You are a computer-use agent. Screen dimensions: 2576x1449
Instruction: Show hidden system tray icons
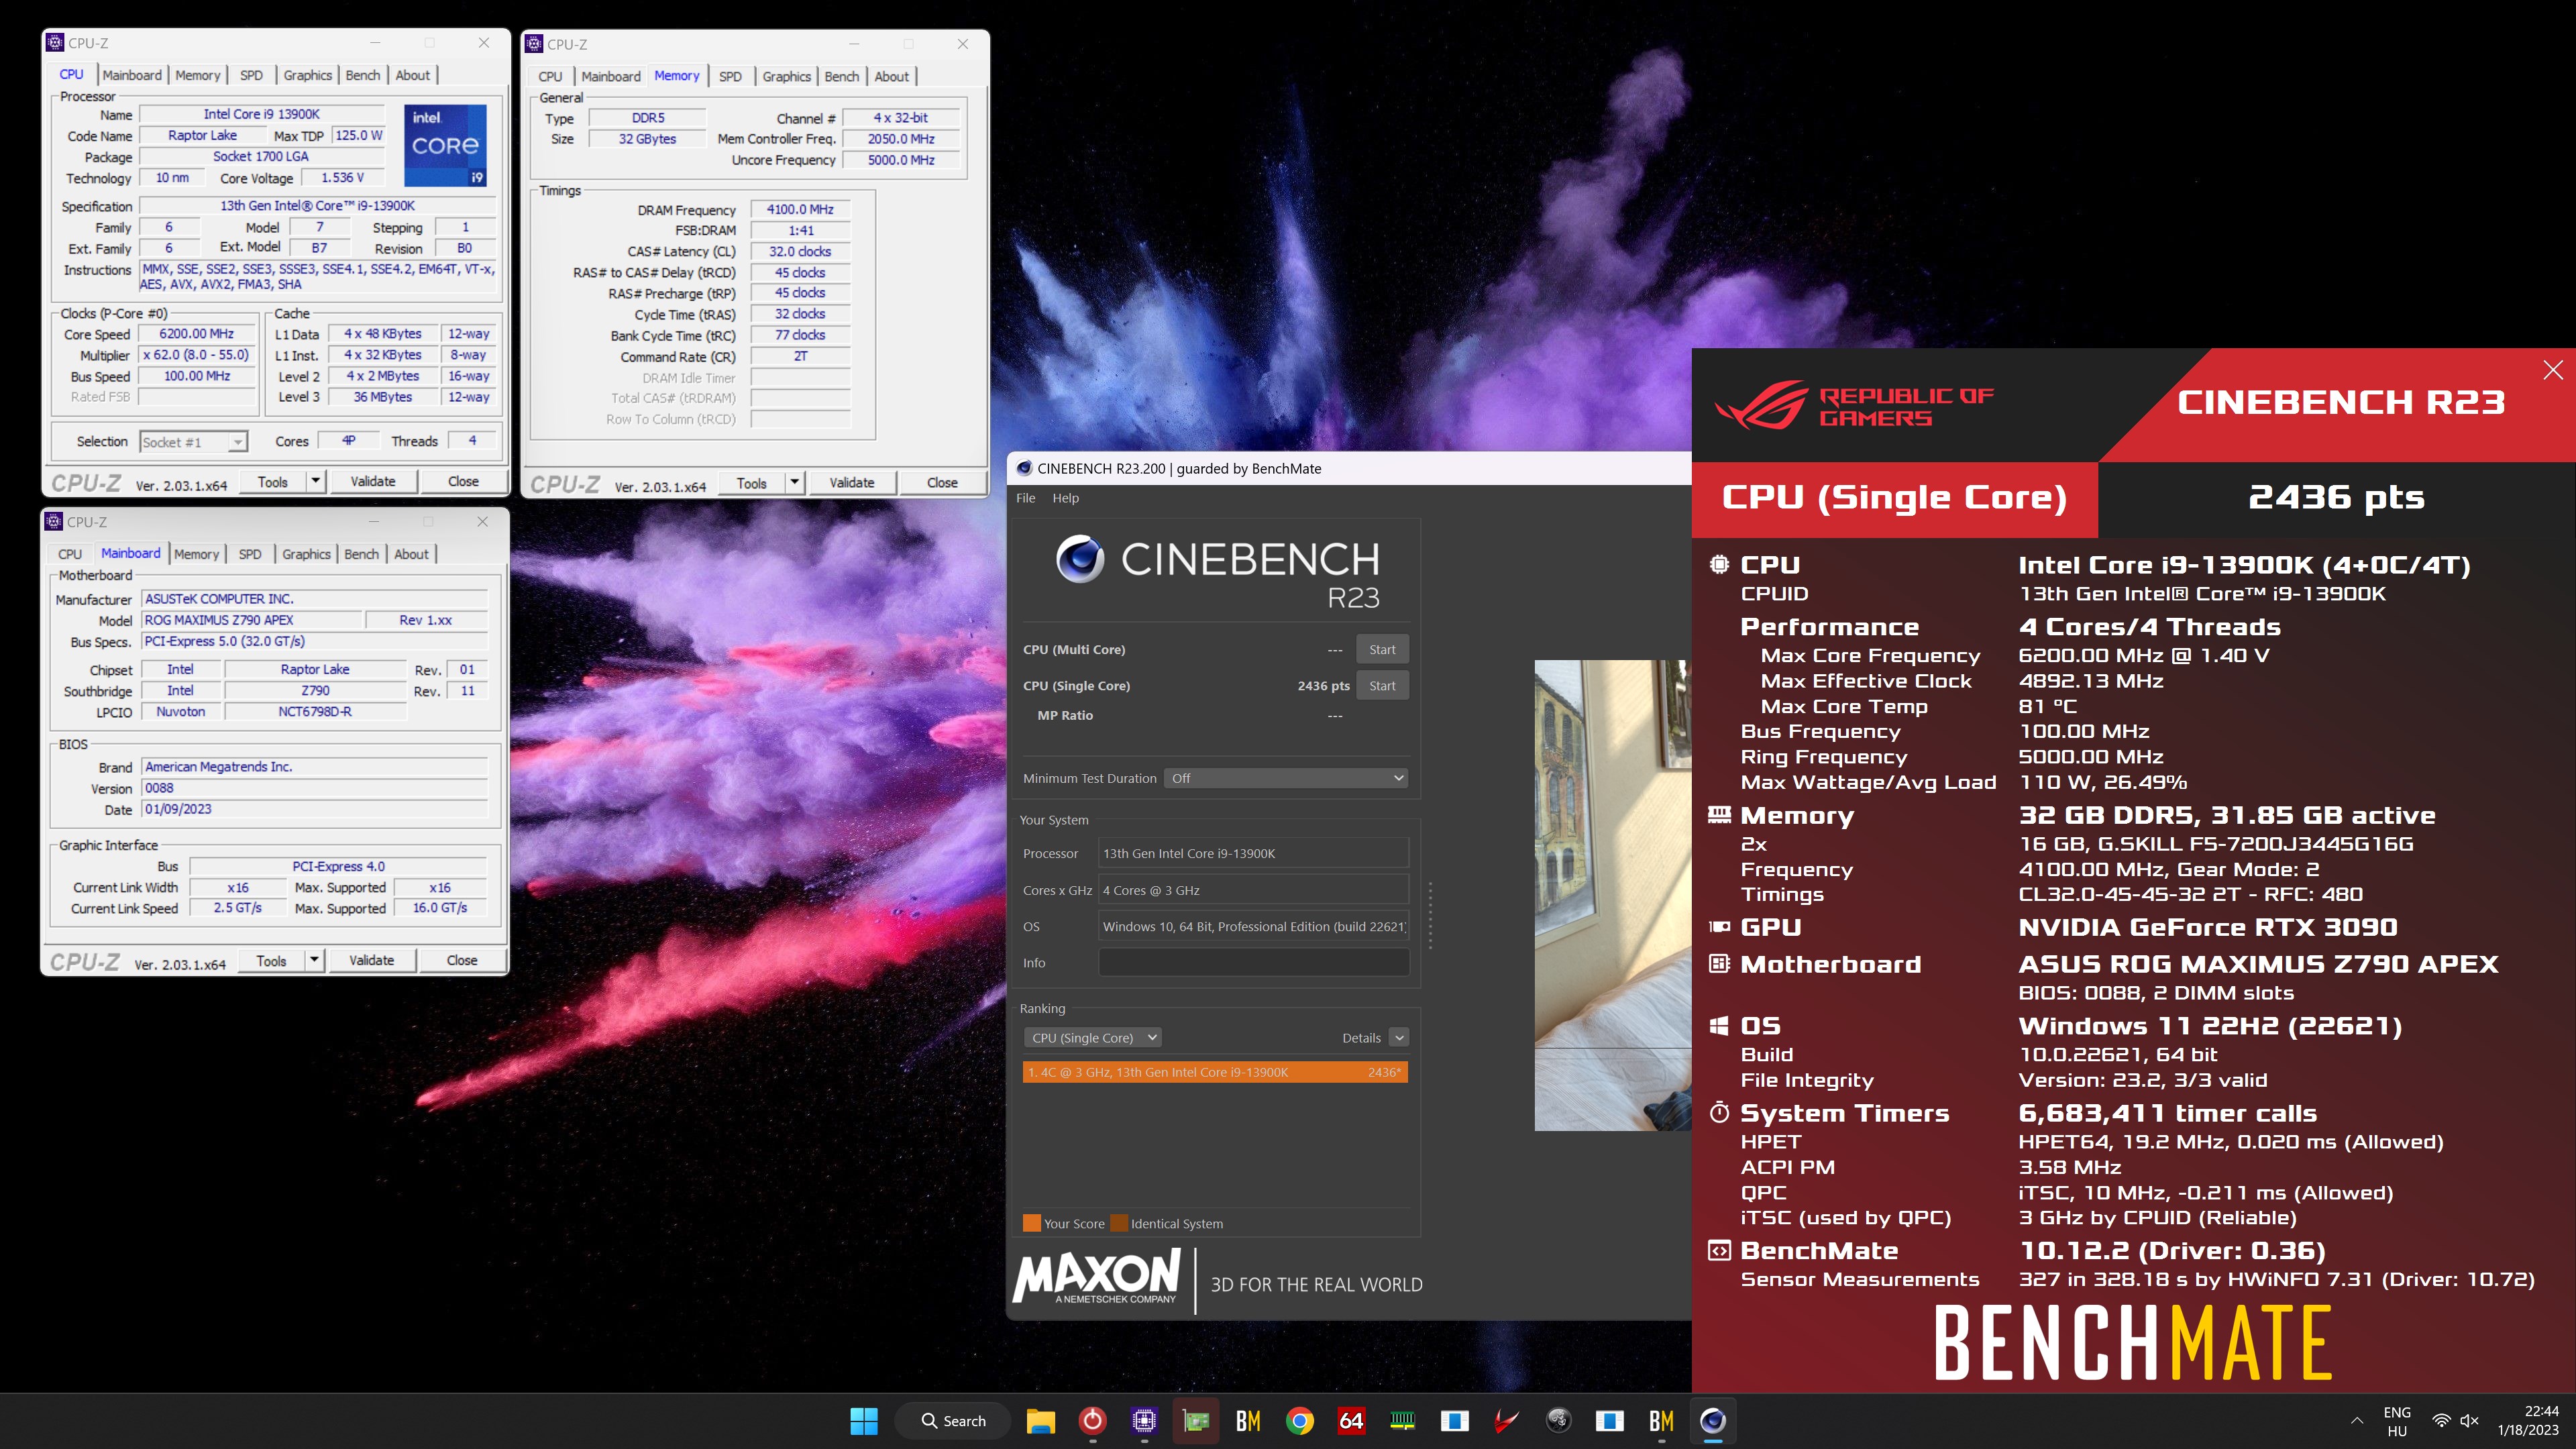(2357, 1420)
